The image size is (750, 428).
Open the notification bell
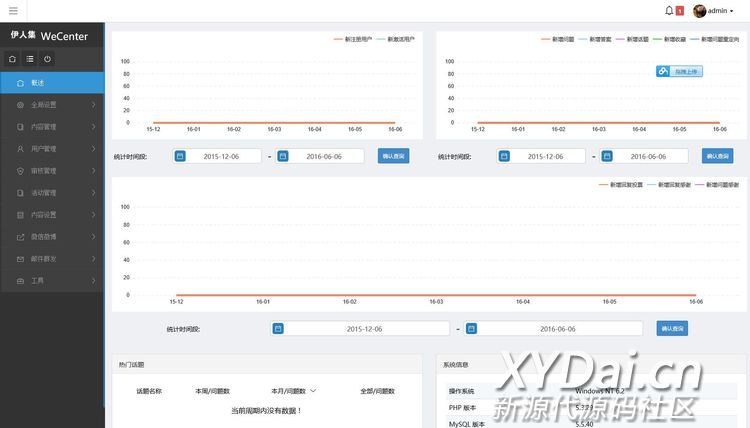tap(669, 11)
